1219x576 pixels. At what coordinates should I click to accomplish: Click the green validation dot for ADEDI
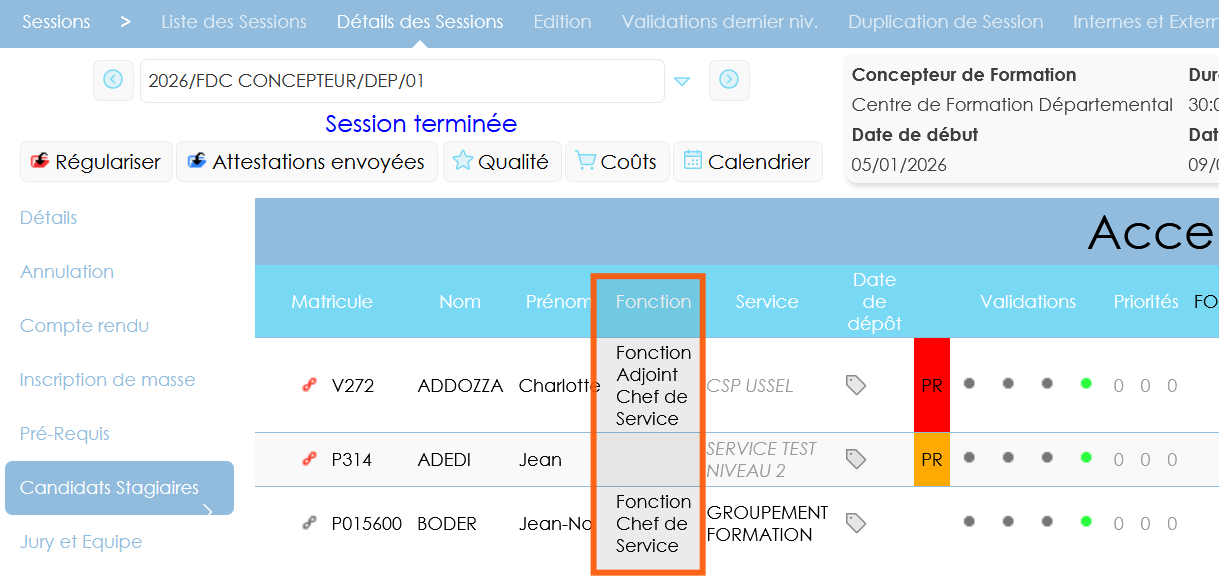click(x=1086, y=457)
